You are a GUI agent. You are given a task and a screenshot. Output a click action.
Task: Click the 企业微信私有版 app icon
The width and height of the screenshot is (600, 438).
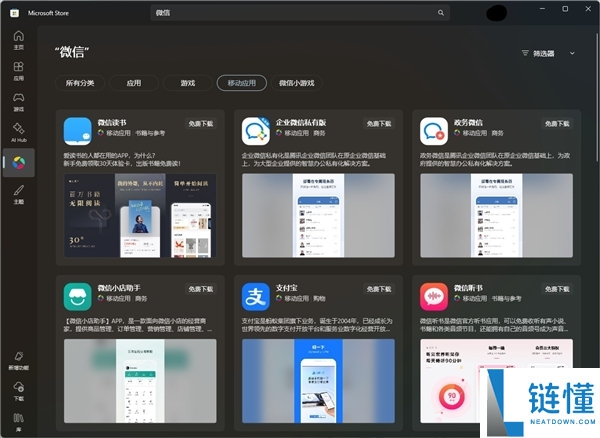tap(256, 131)
